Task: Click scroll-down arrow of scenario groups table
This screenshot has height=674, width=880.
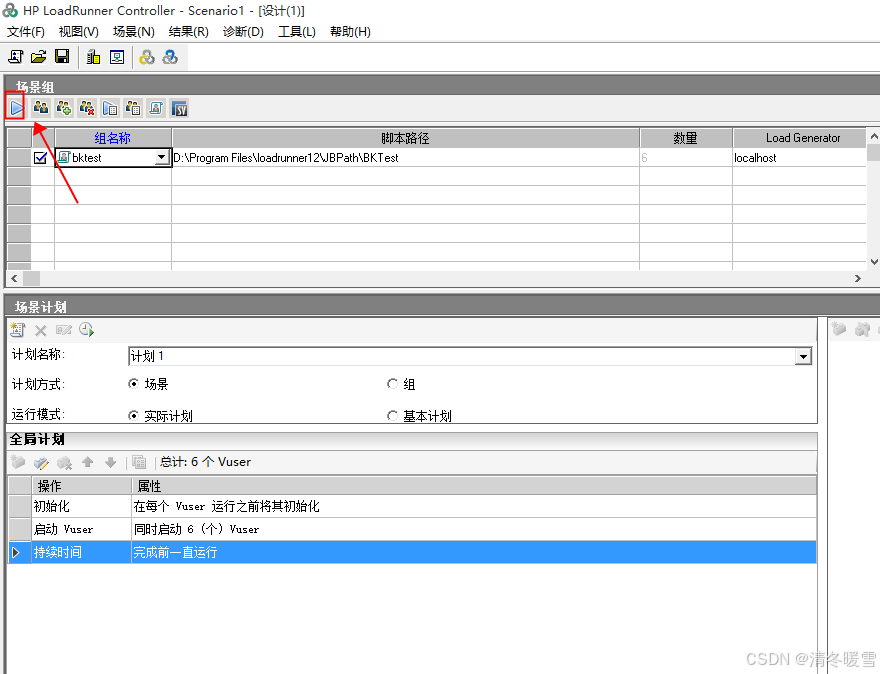Action: pos(874,262)
